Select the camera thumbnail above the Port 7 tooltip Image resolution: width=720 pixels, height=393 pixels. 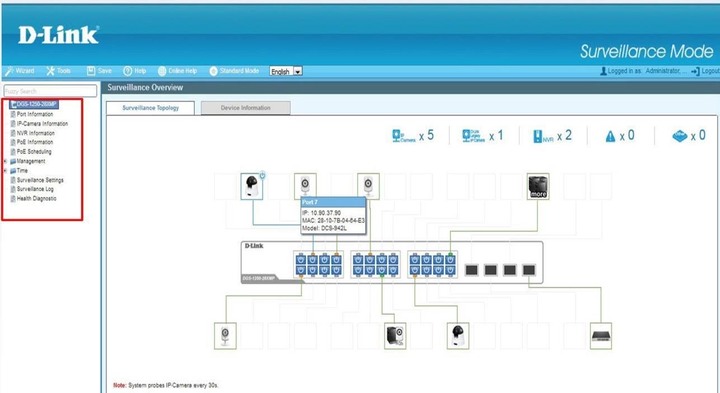click(305, 185)
